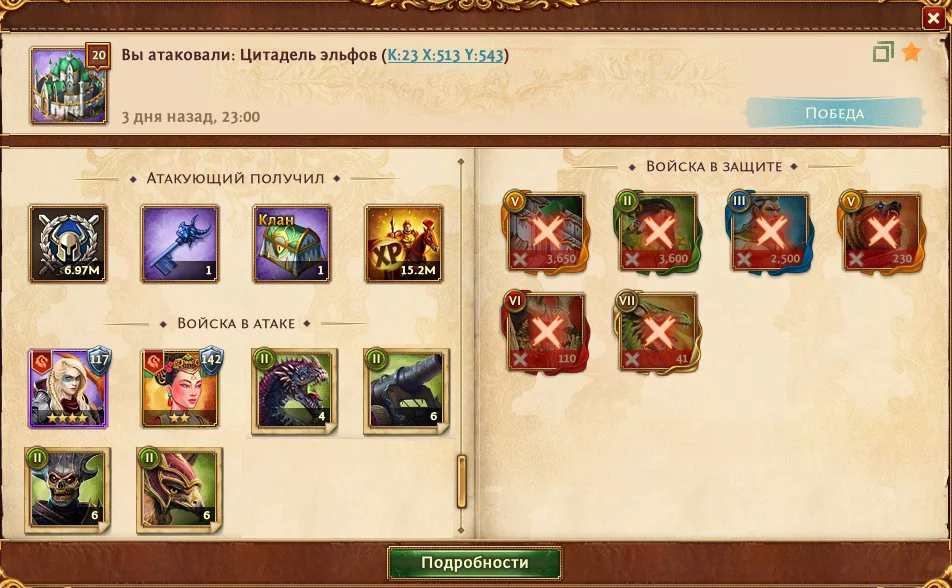The height and width of the screenshot is (588, 952).
Task: Click the skull warrior troop icon
Action: 67,491
